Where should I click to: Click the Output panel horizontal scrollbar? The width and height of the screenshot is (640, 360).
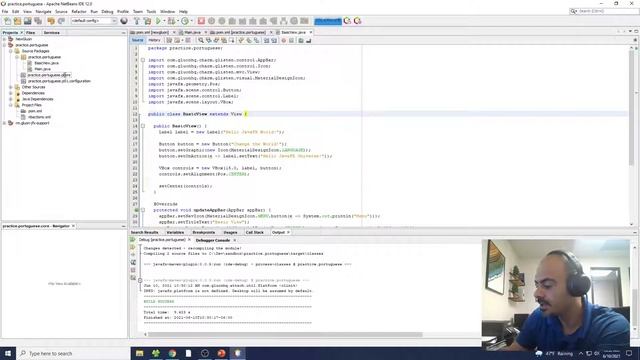coord(285,334)
